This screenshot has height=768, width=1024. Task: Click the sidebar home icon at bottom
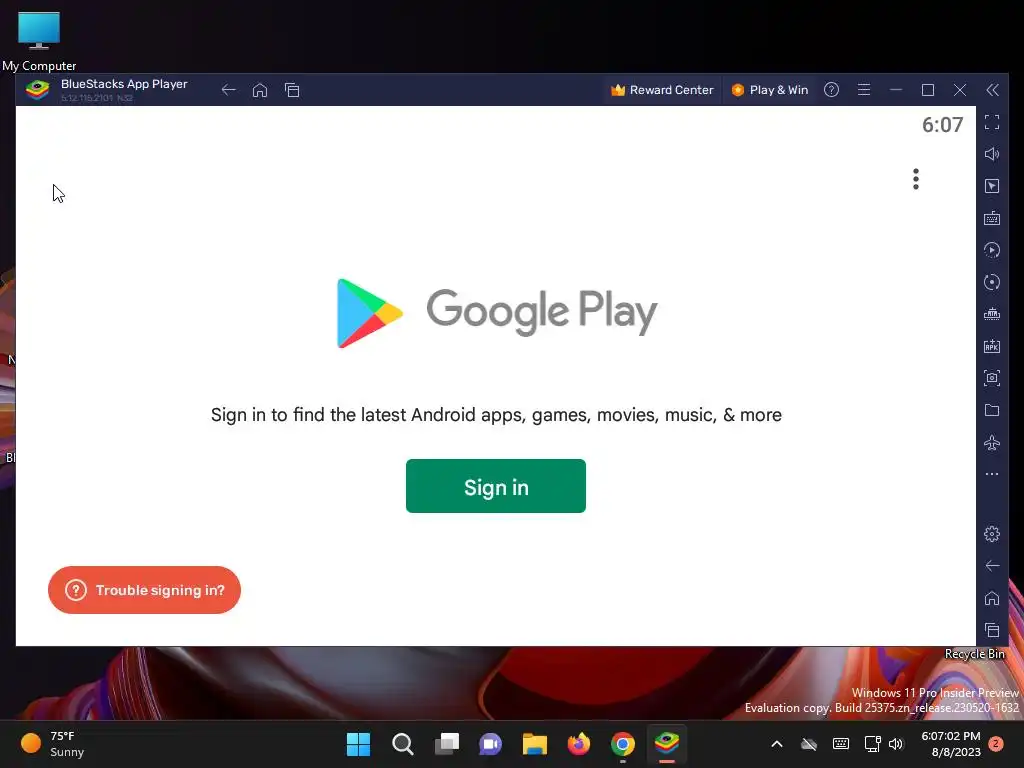click(x=991, y=598)
